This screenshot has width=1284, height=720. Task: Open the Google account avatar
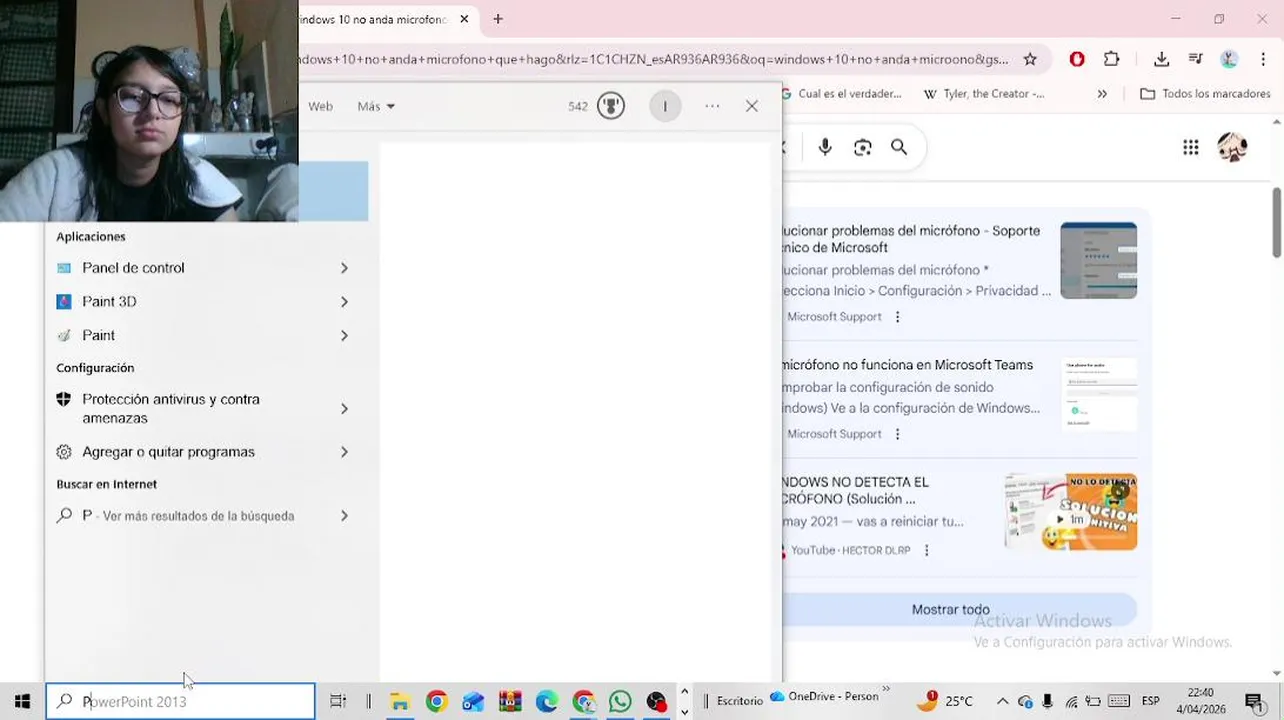tap(1232, 147)
